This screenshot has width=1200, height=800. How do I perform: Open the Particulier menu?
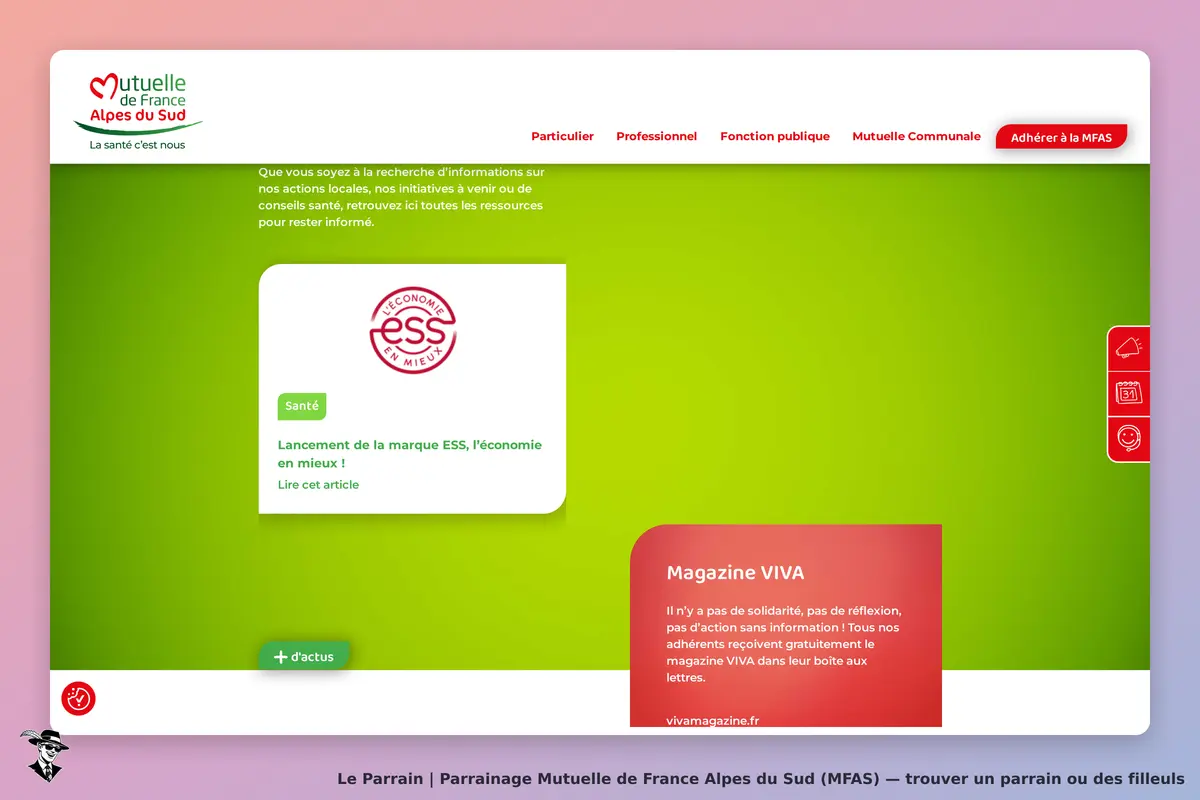[562, 136]
